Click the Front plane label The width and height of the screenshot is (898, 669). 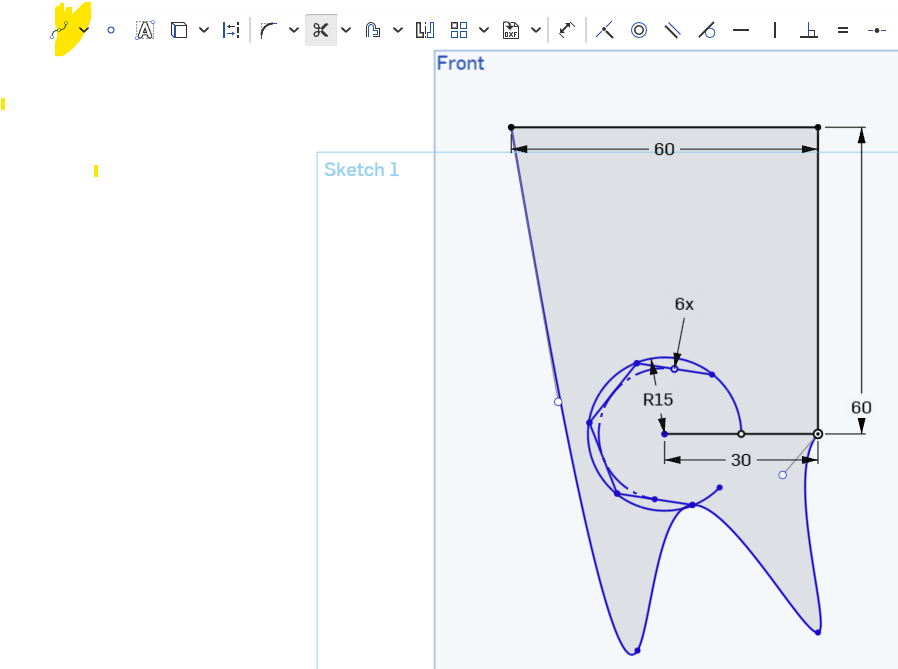460,63
